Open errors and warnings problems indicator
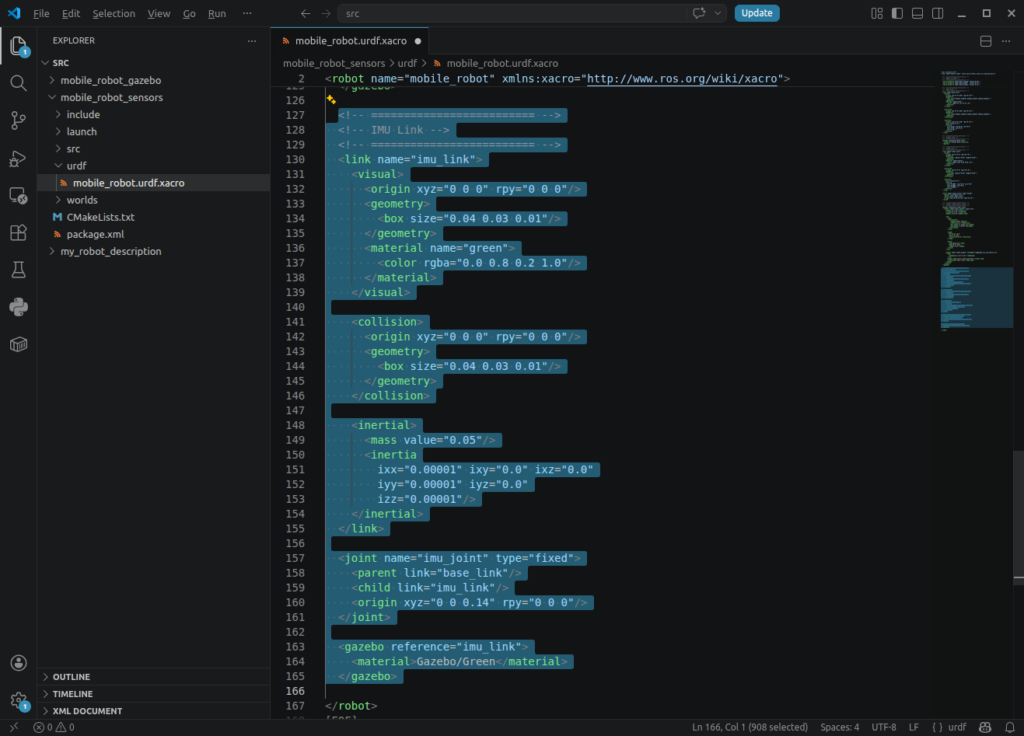Viewport: 1024px width, 736px height. [54, 727]
